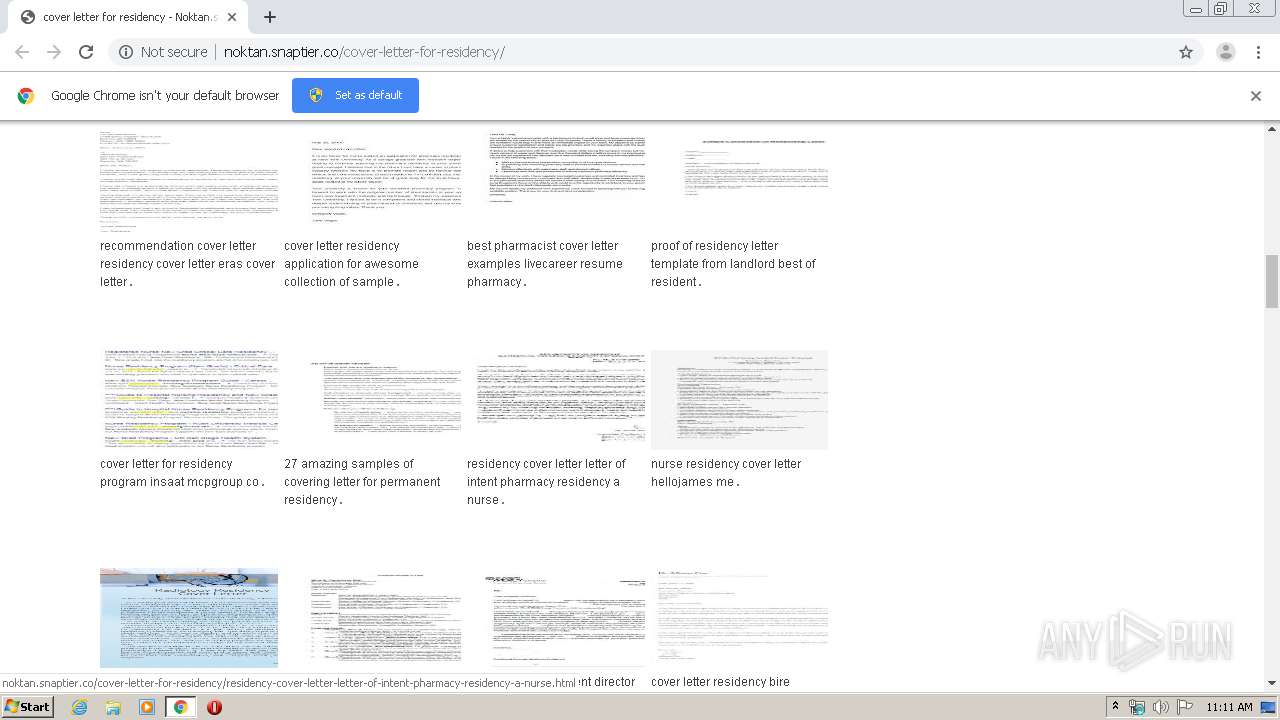Image resolution: width=1280 pixels, height=720 pixels.
Task: Bookmark this page with star icon
Action: click(1186, 52)
